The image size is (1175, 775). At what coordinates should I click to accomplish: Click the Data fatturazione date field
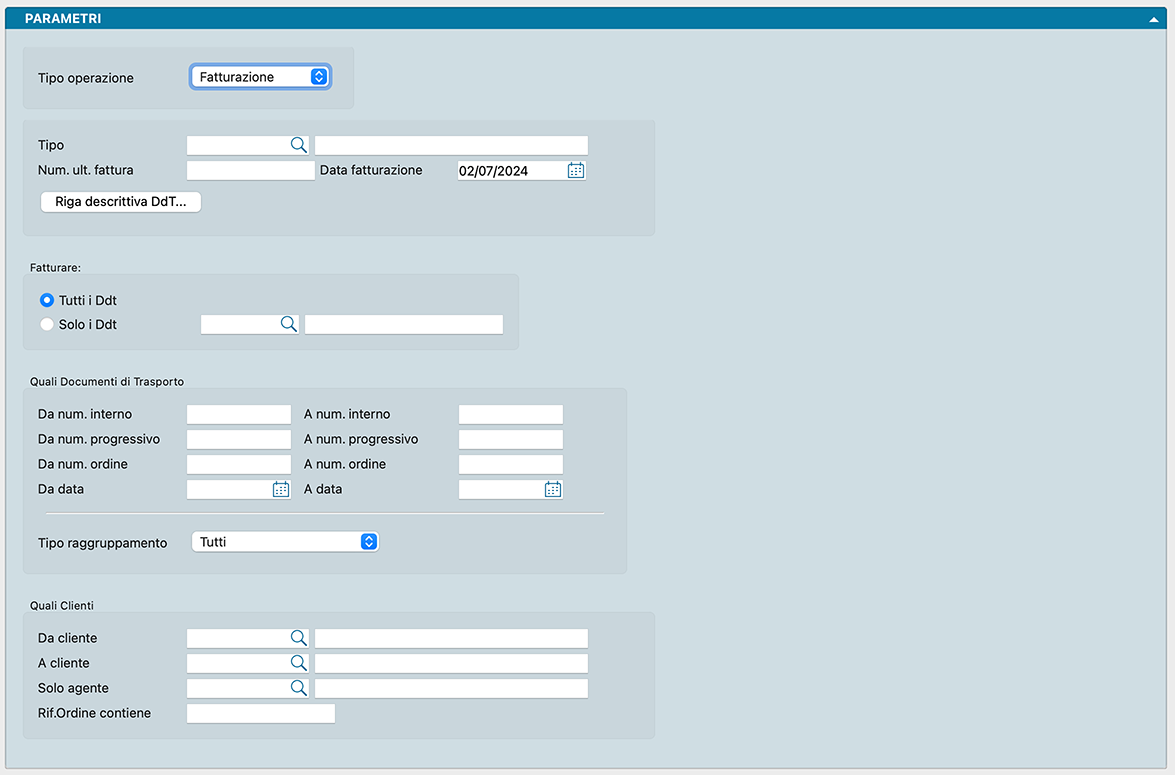pyautogui.click(x=510, y=171)
